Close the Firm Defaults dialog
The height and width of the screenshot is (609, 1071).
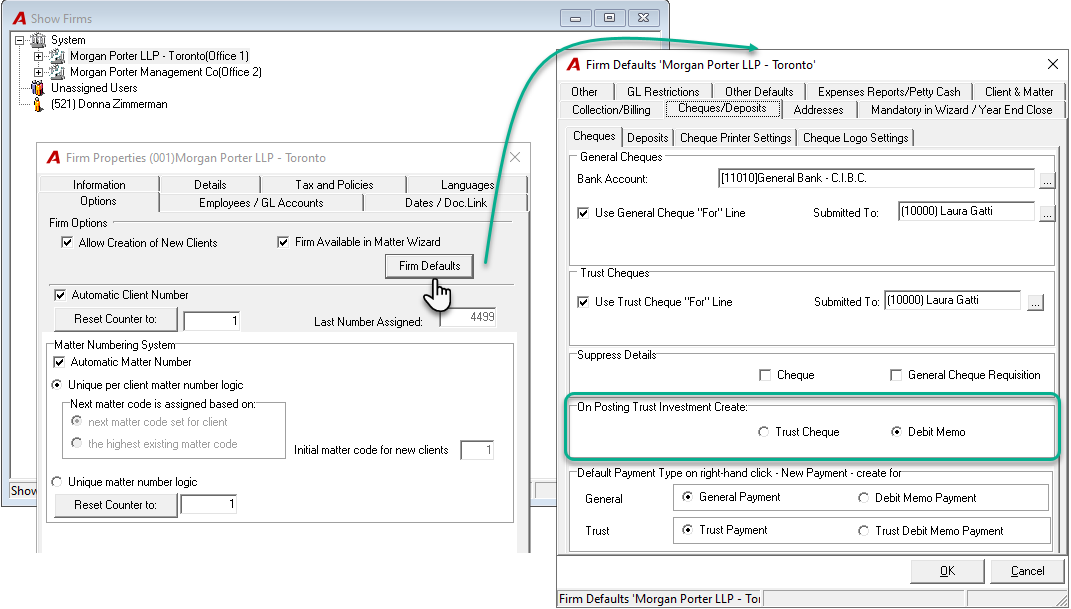(x=1053, y=64)
